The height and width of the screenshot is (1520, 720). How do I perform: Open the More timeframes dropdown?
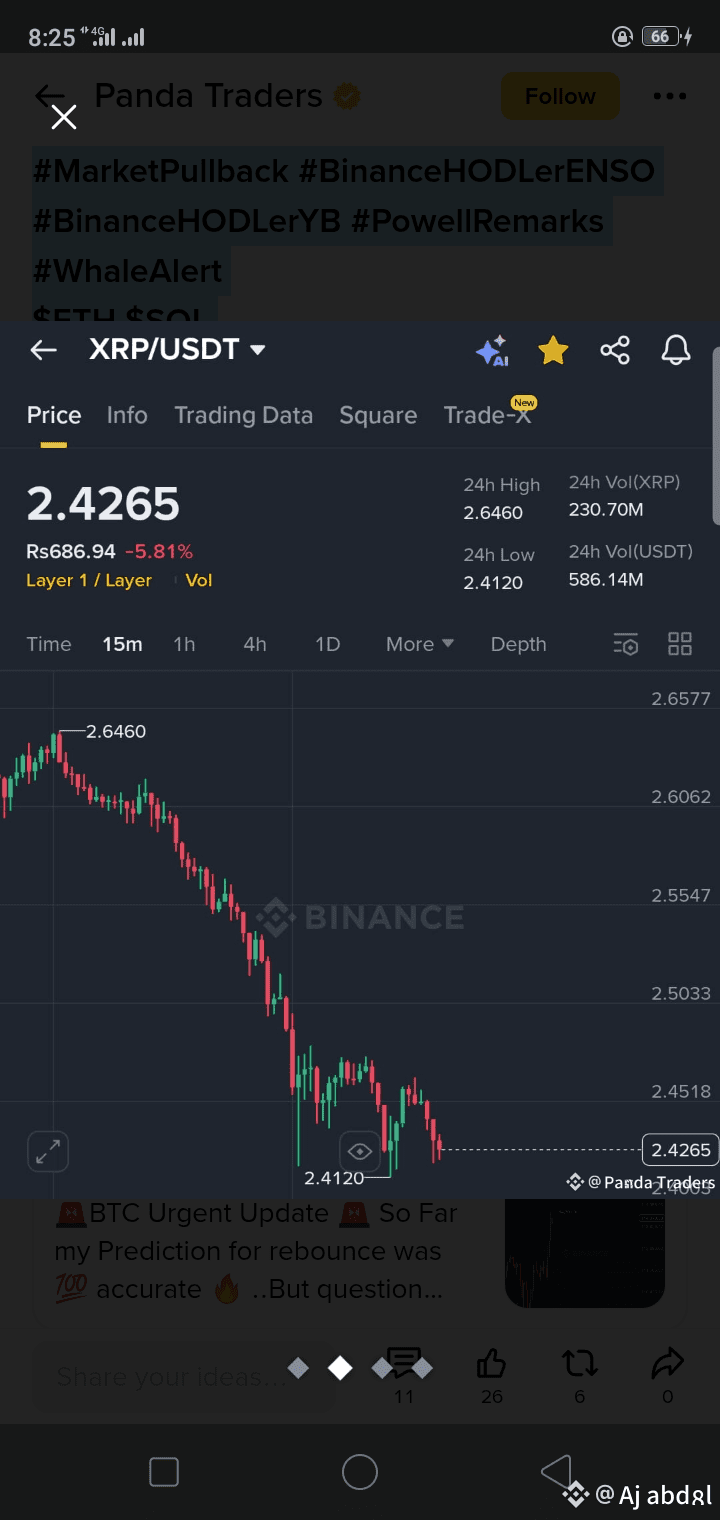pos(420,644)
